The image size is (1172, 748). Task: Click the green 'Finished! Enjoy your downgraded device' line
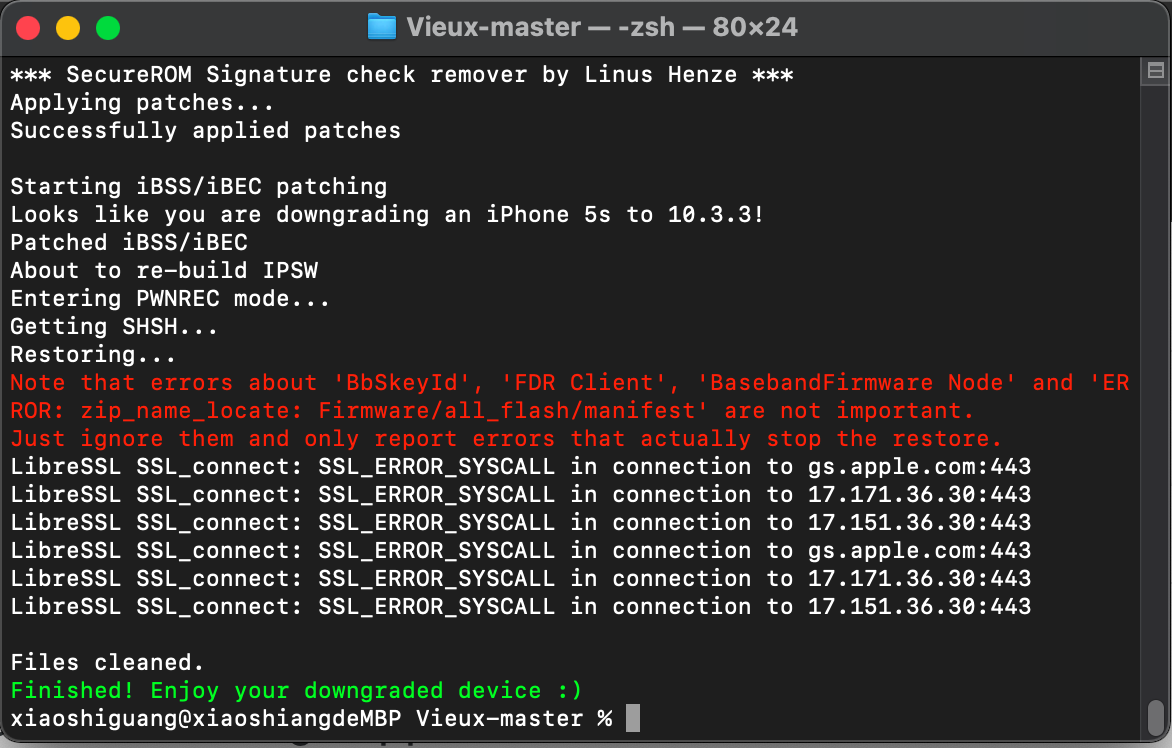coord(296,690)
